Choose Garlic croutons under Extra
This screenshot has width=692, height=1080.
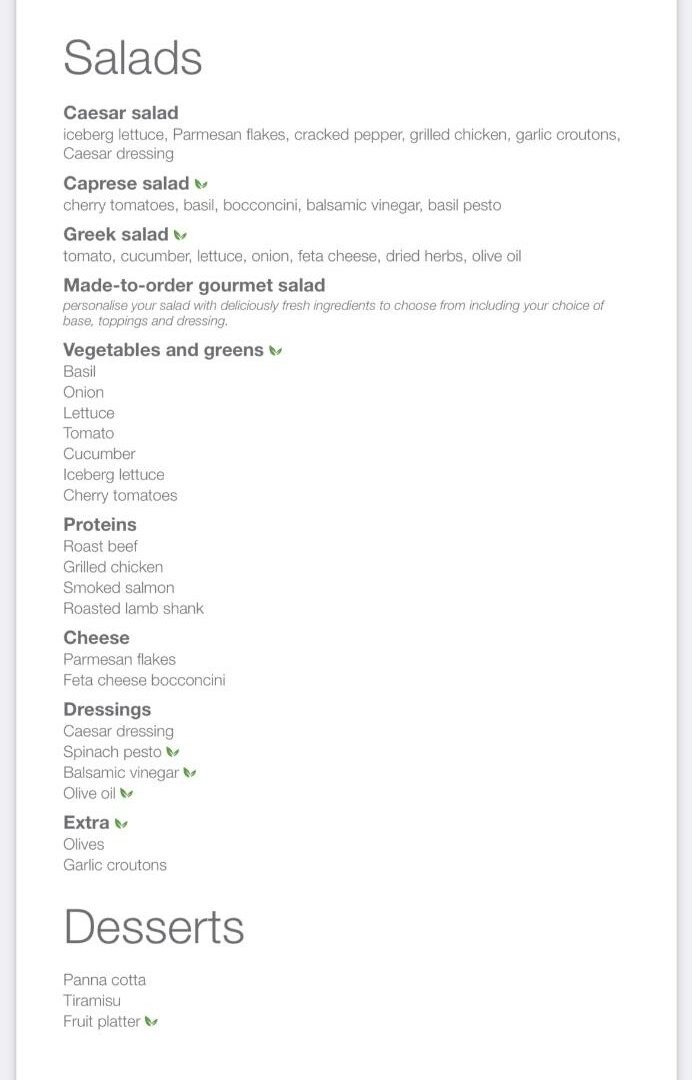coord(115,865)
